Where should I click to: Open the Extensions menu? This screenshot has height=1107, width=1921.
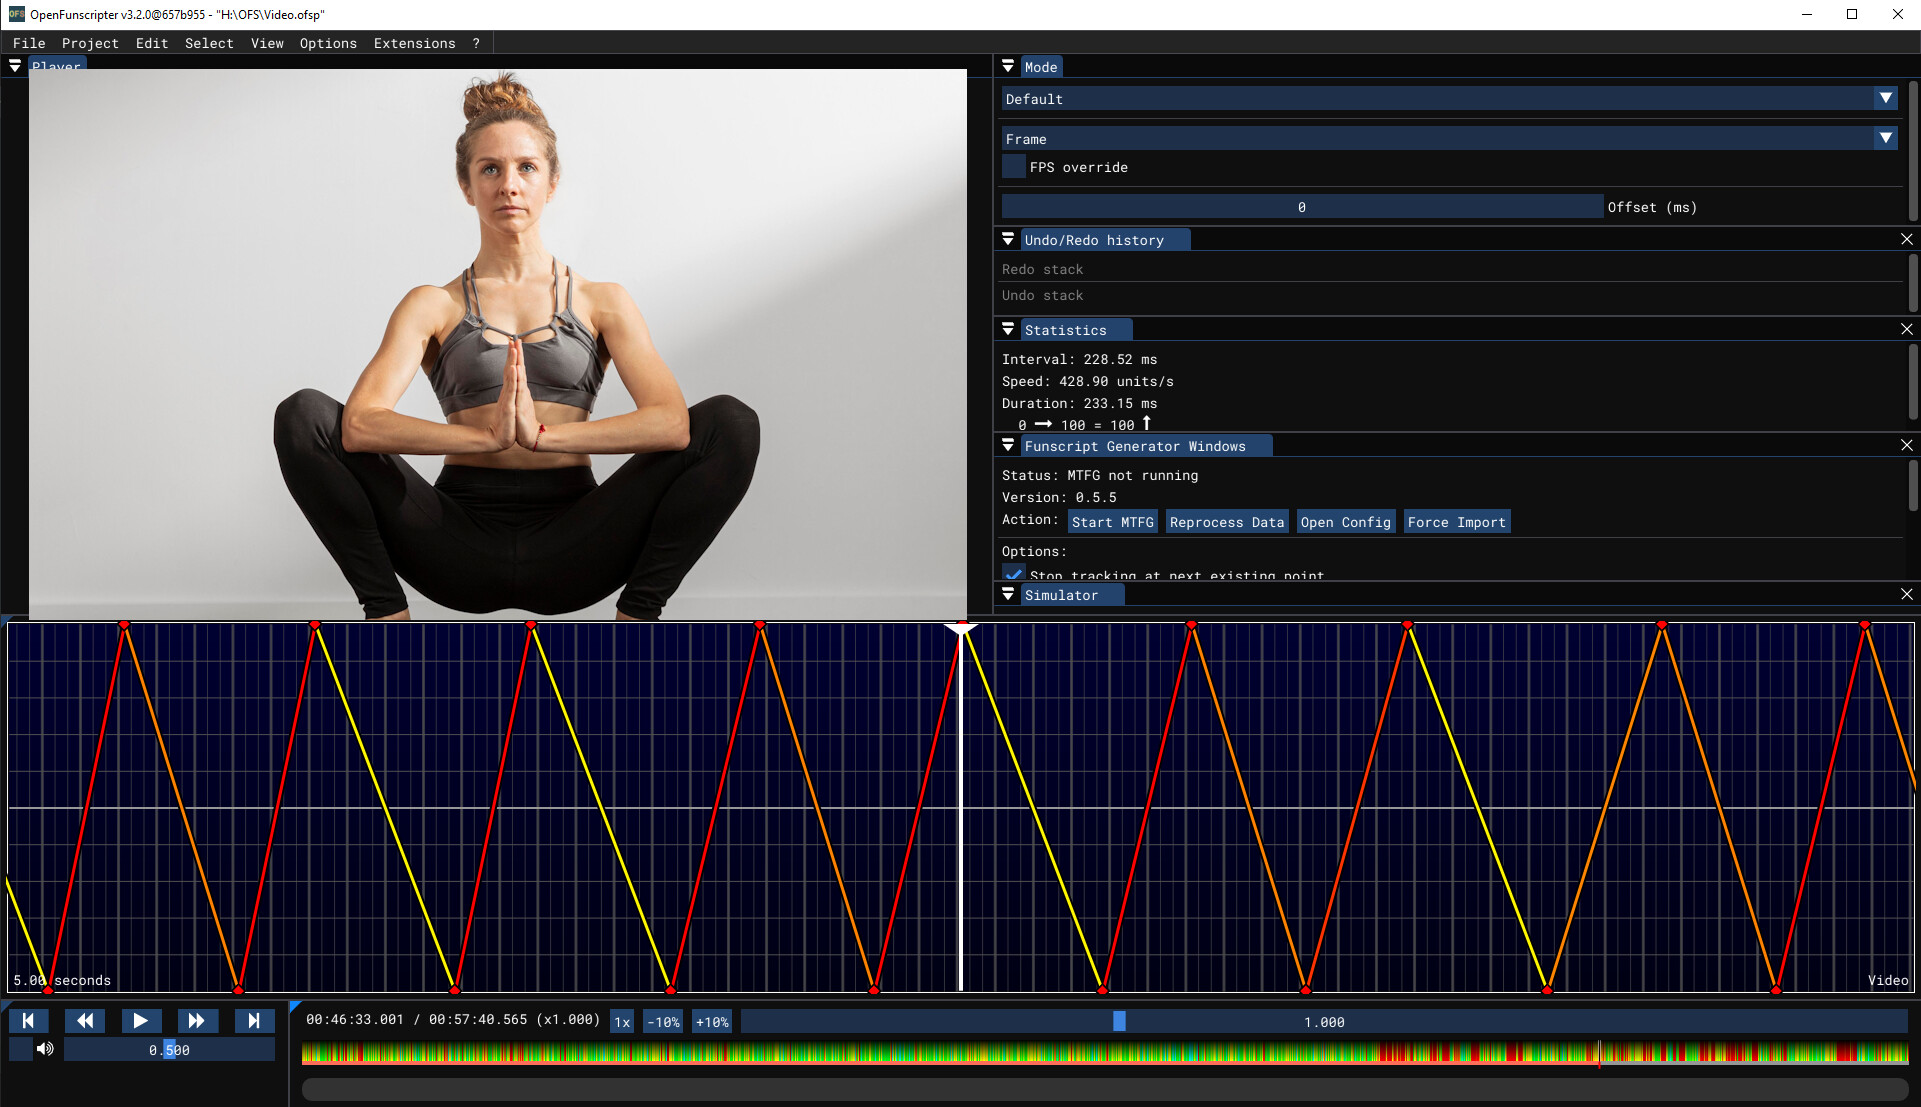(x=414, y=43)
